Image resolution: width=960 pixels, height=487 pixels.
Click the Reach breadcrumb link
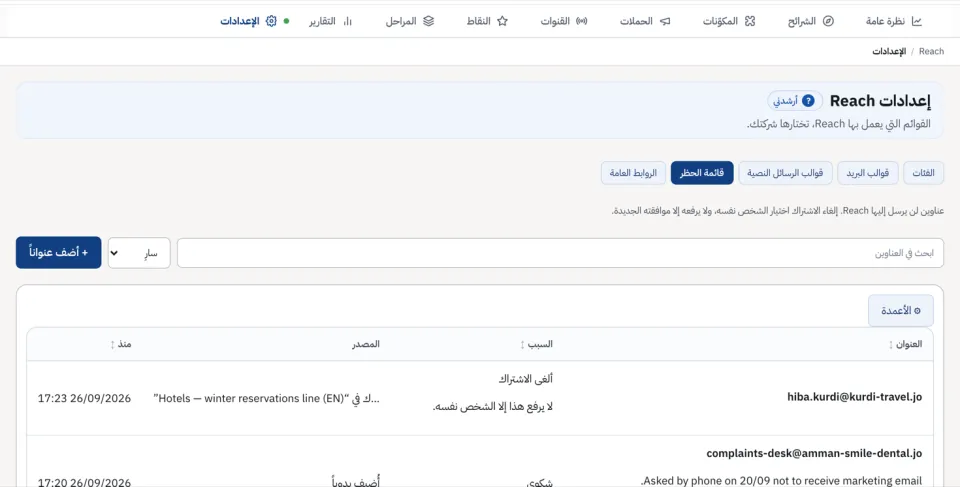tap(931, 51)
